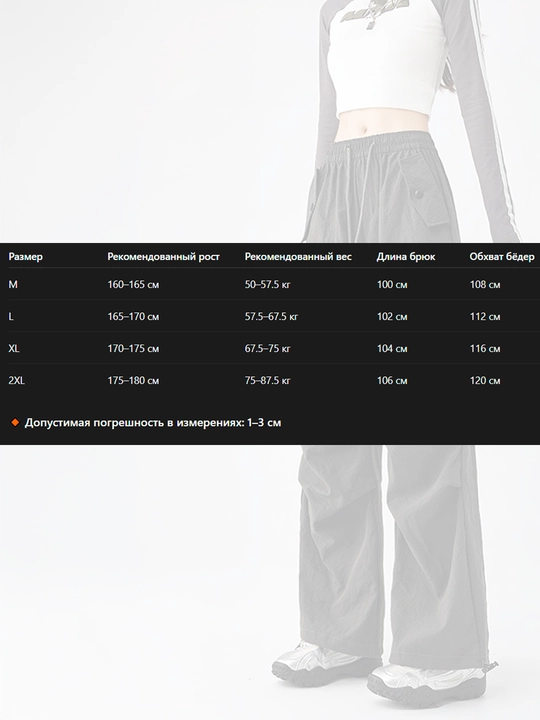
Task: Select size L row label
Action: 11,316
